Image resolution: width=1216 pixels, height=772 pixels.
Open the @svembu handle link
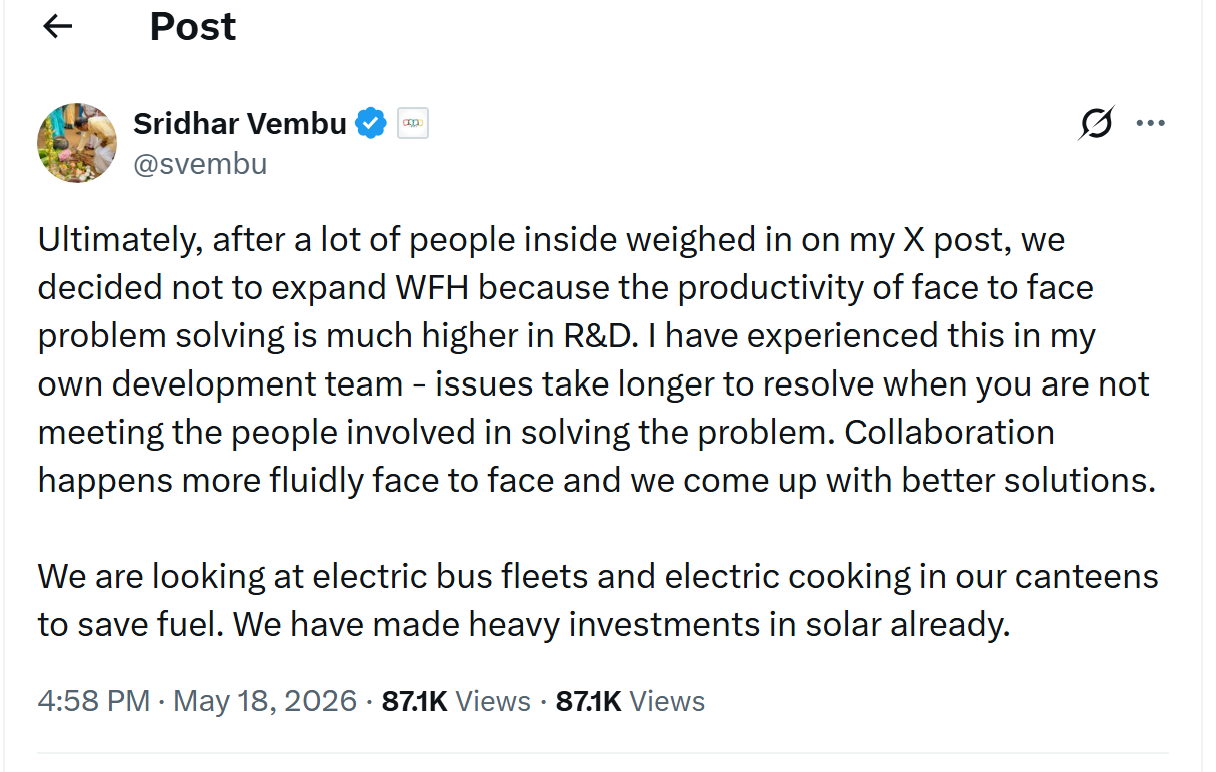pyautogui.click(x=200, y=163)
